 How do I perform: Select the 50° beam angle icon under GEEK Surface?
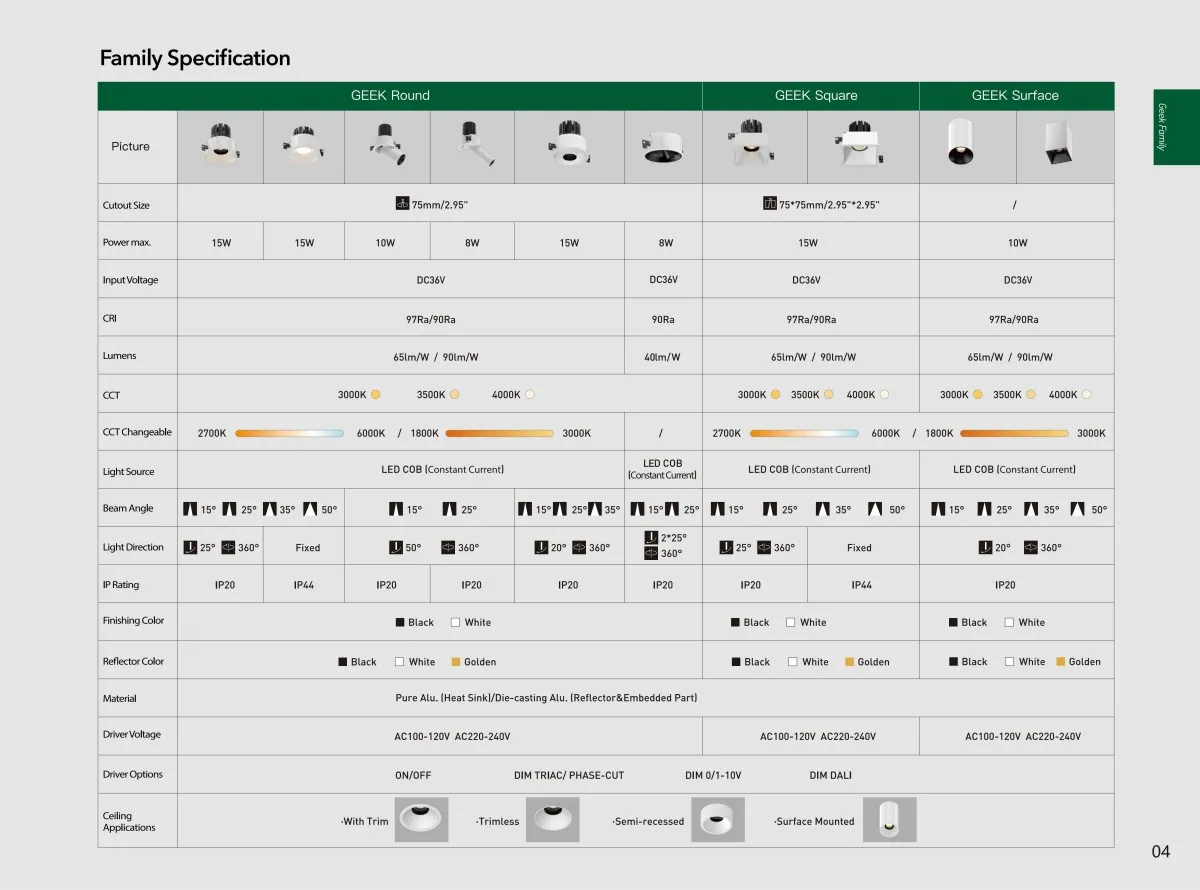tap(1077, 509)
